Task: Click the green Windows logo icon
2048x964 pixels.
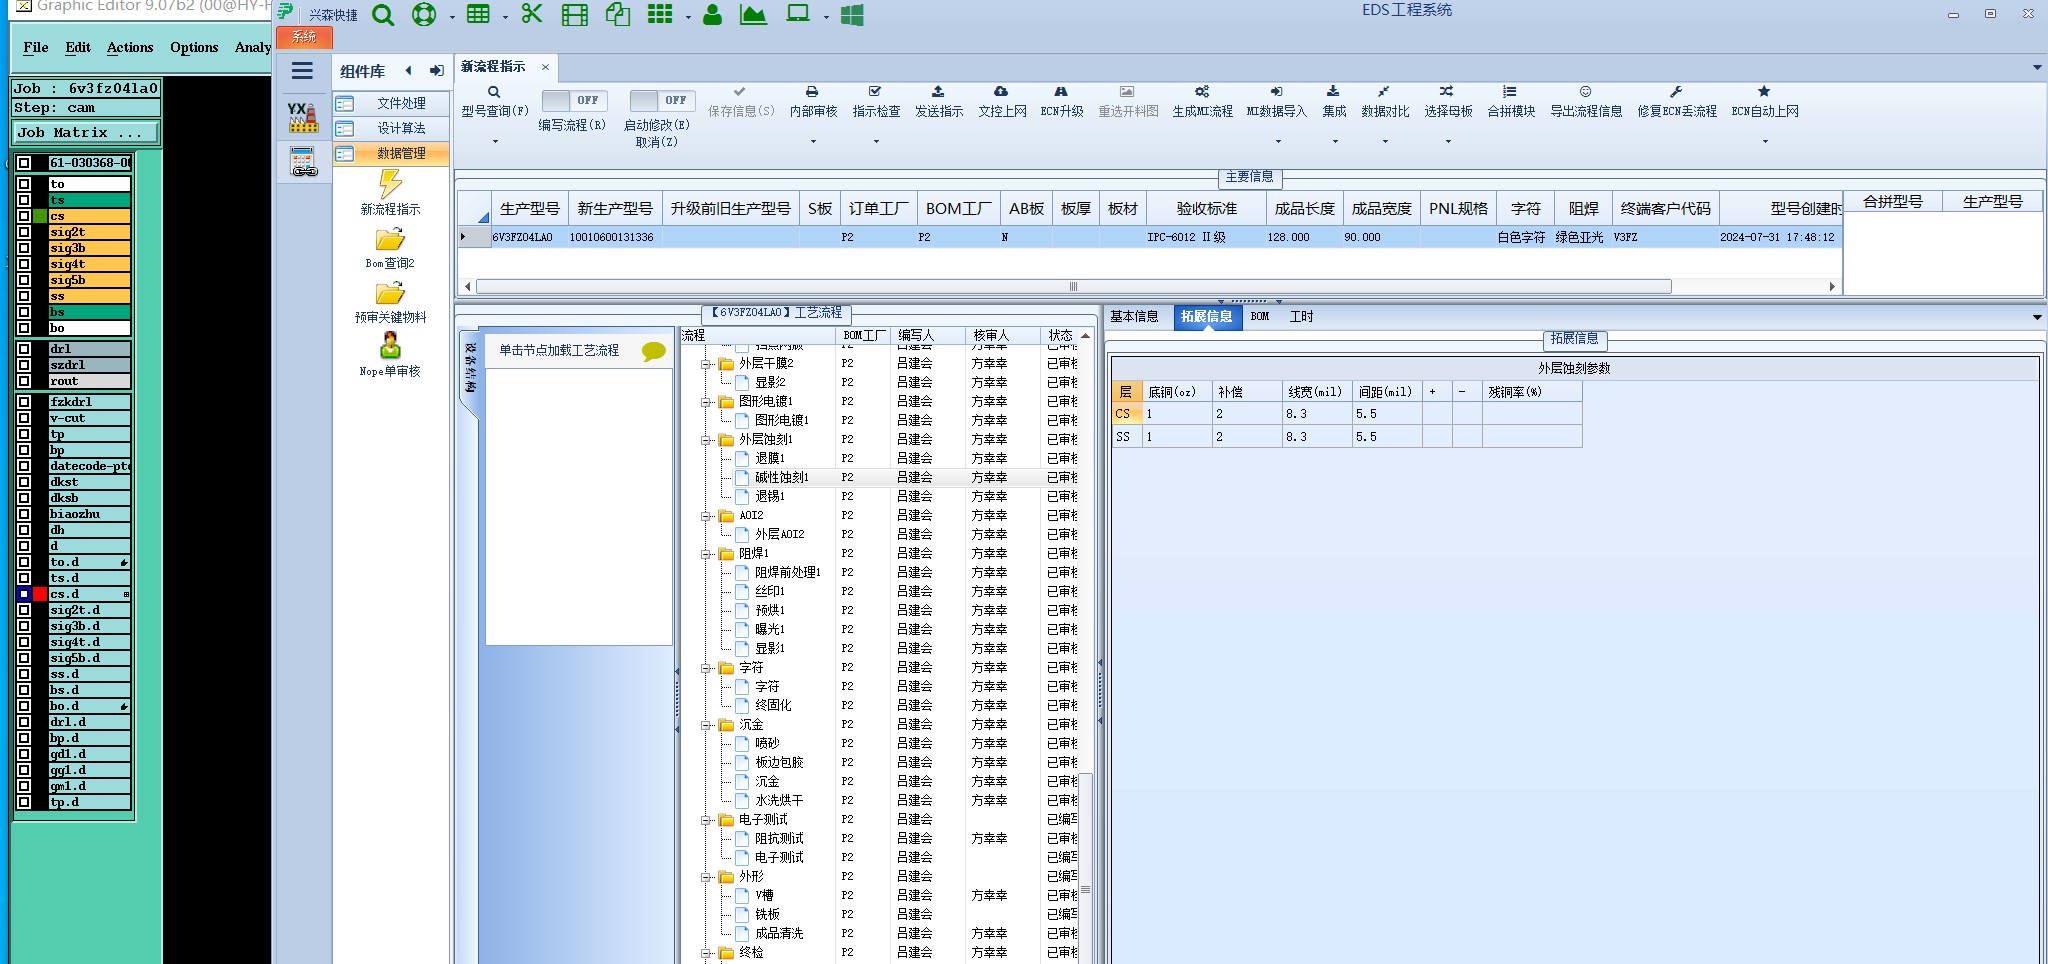Action: [852, 15]
